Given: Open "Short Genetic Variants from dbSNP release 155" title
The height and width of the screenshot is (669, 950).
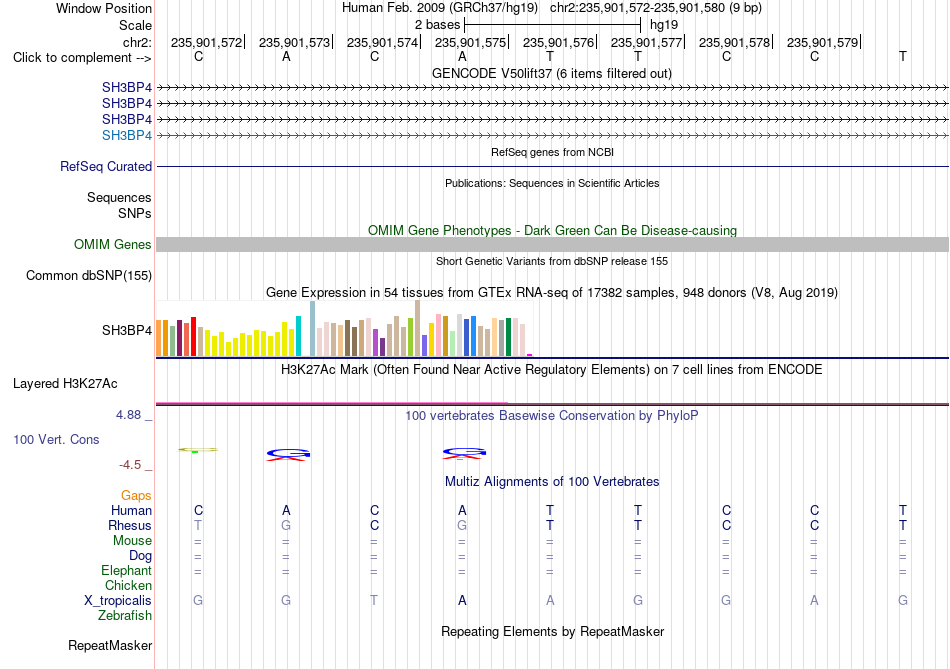Looking at the screenshot, I should (552, 261).
